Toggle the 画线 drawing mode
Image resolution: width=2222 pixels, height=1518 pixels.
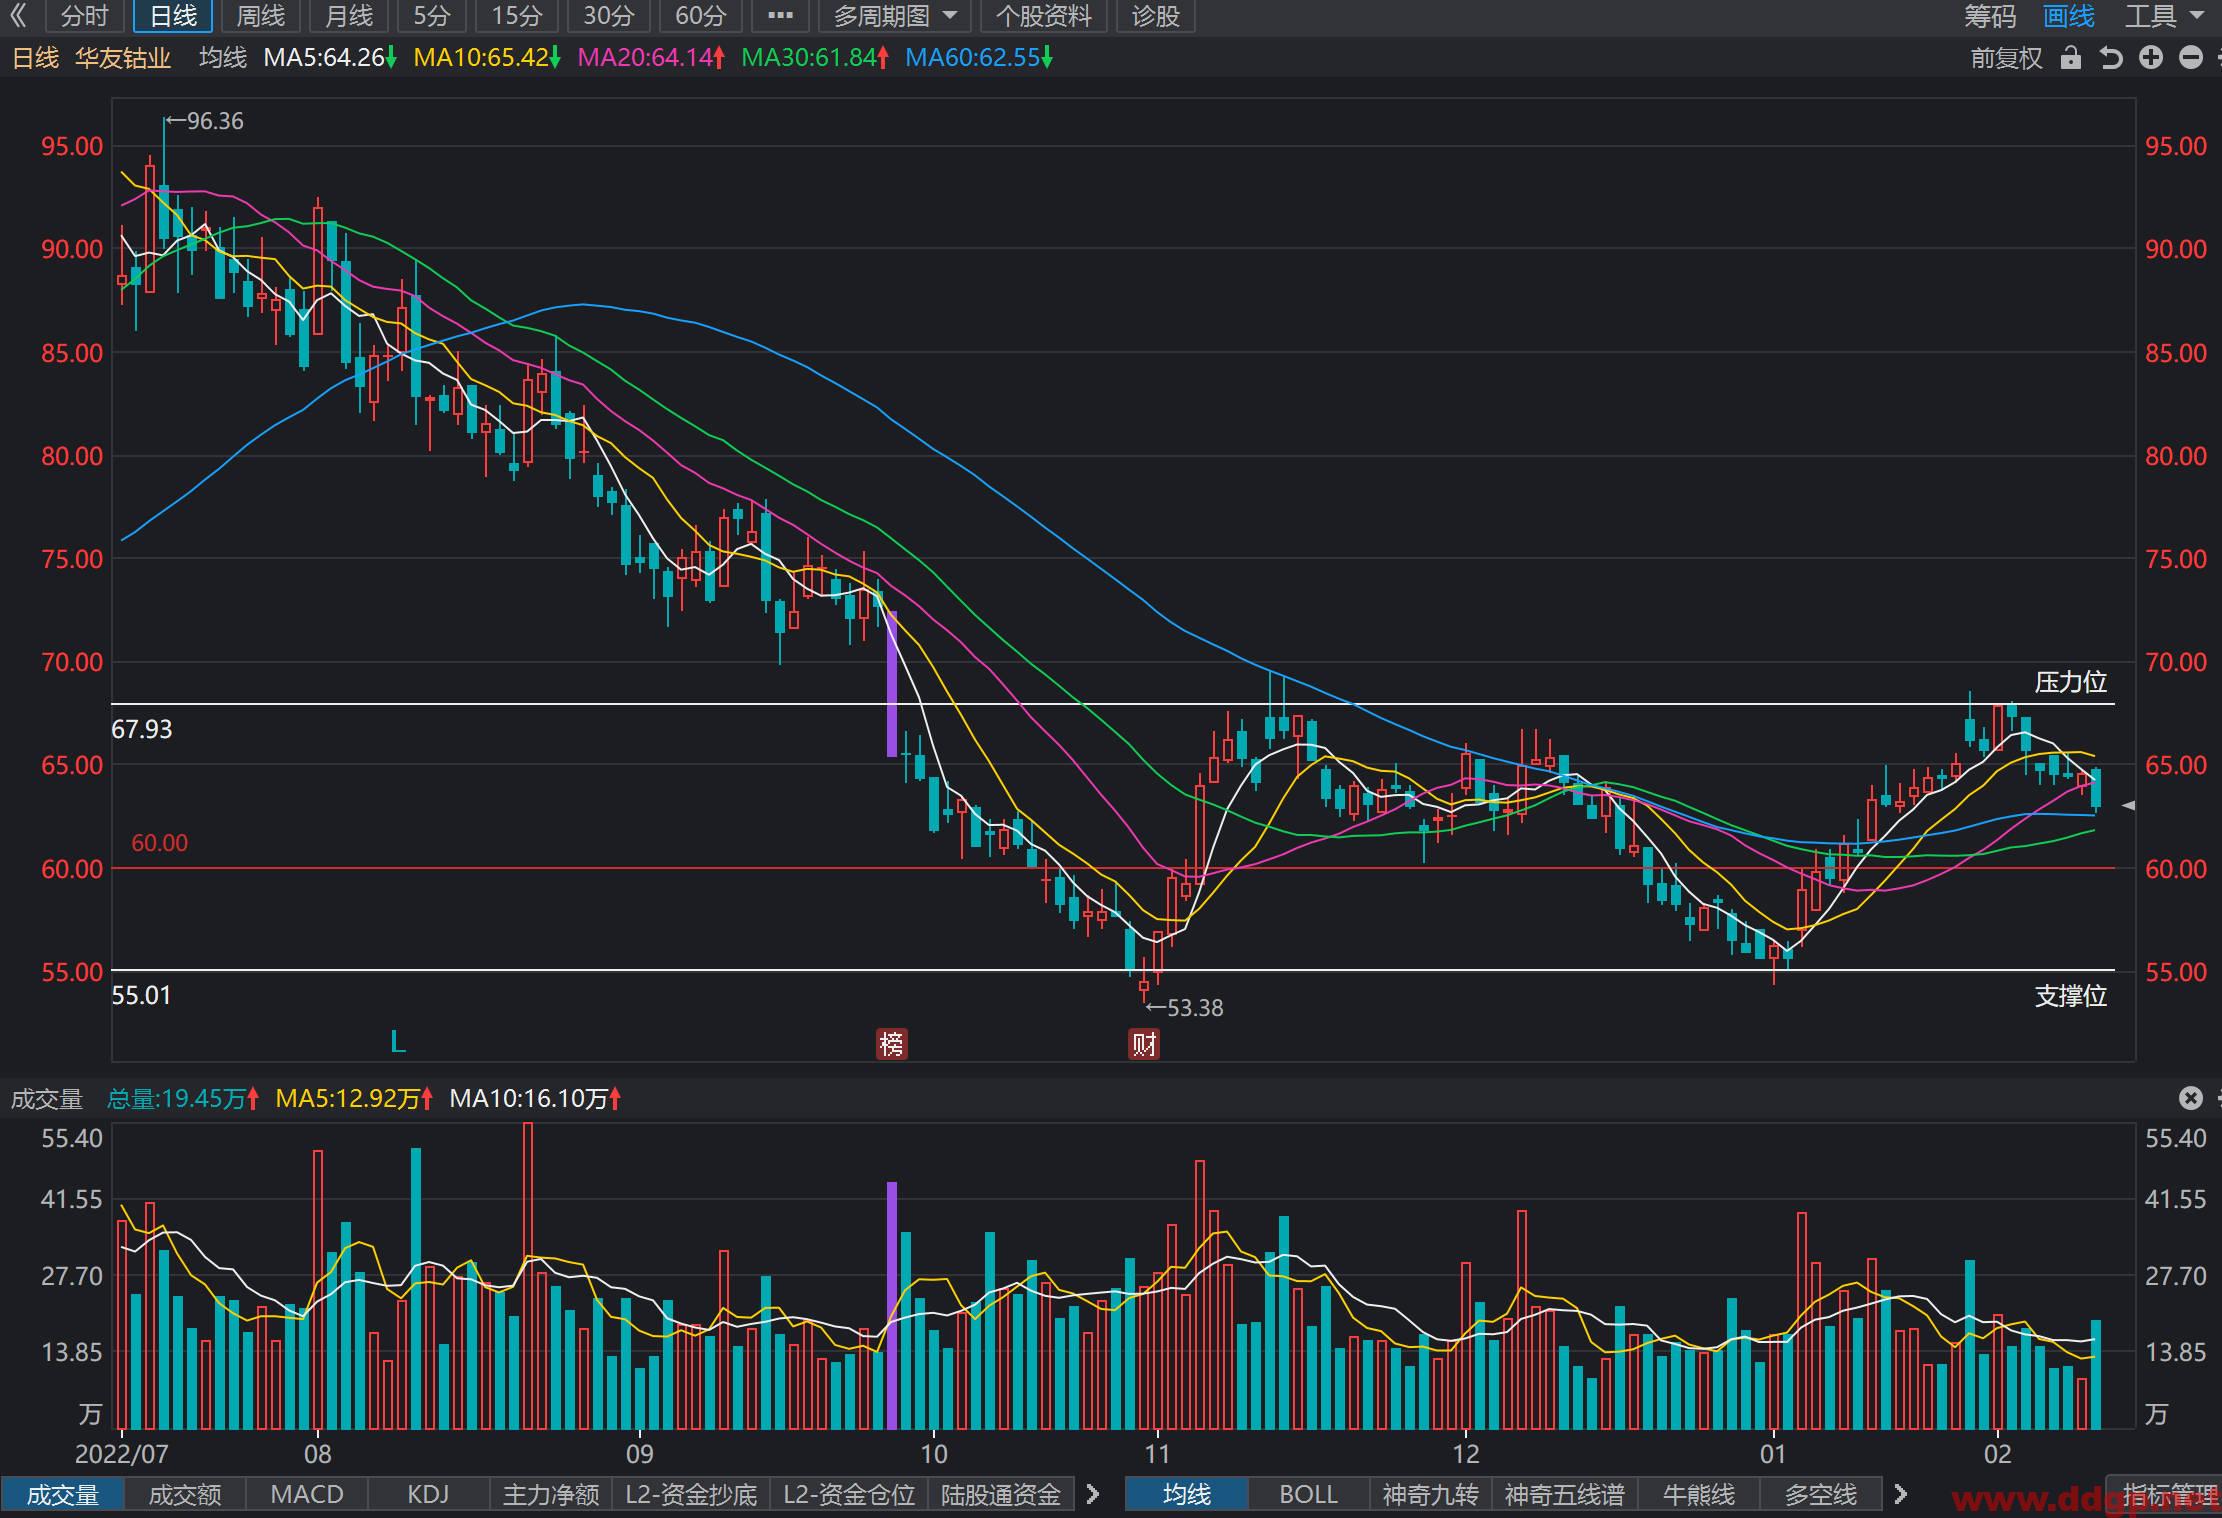[2069, 16]
